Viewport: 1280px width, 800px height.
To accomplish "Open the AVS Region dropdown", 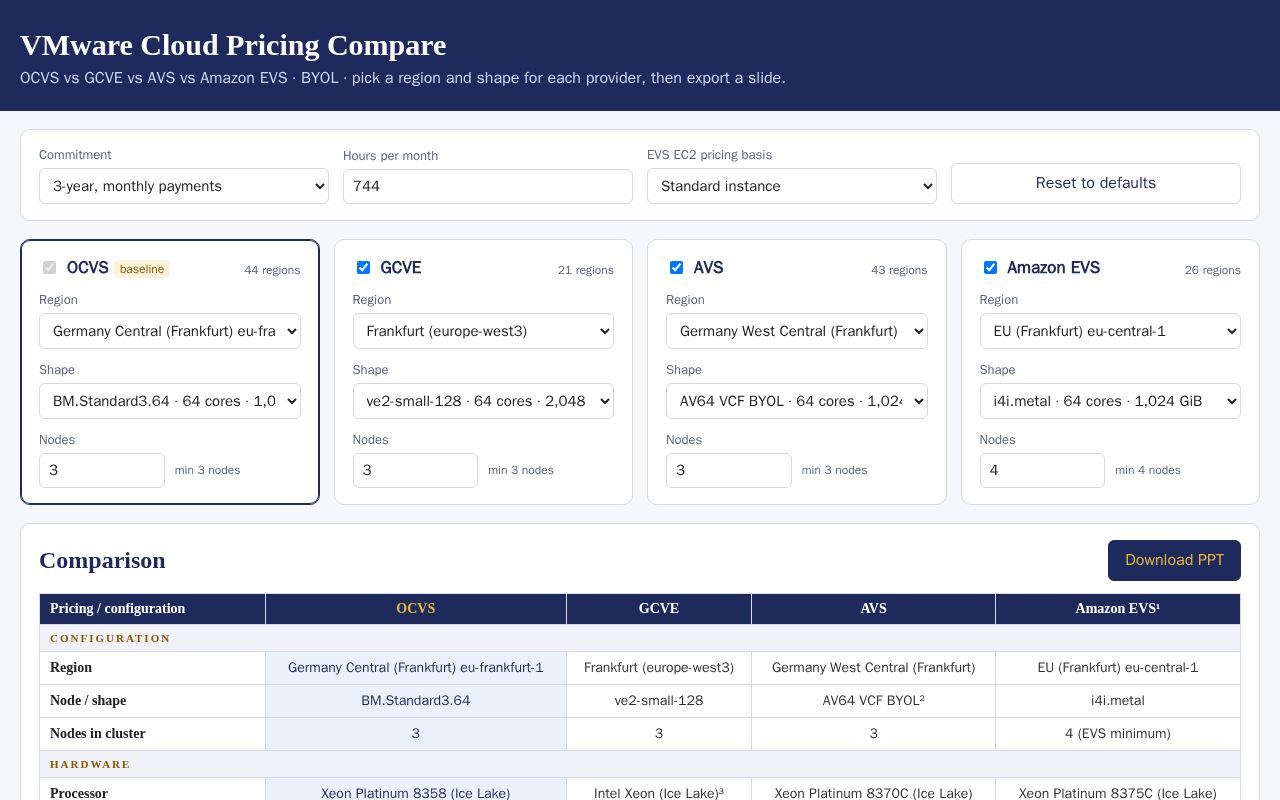I will pyautogui.click(x=797, y=331).
